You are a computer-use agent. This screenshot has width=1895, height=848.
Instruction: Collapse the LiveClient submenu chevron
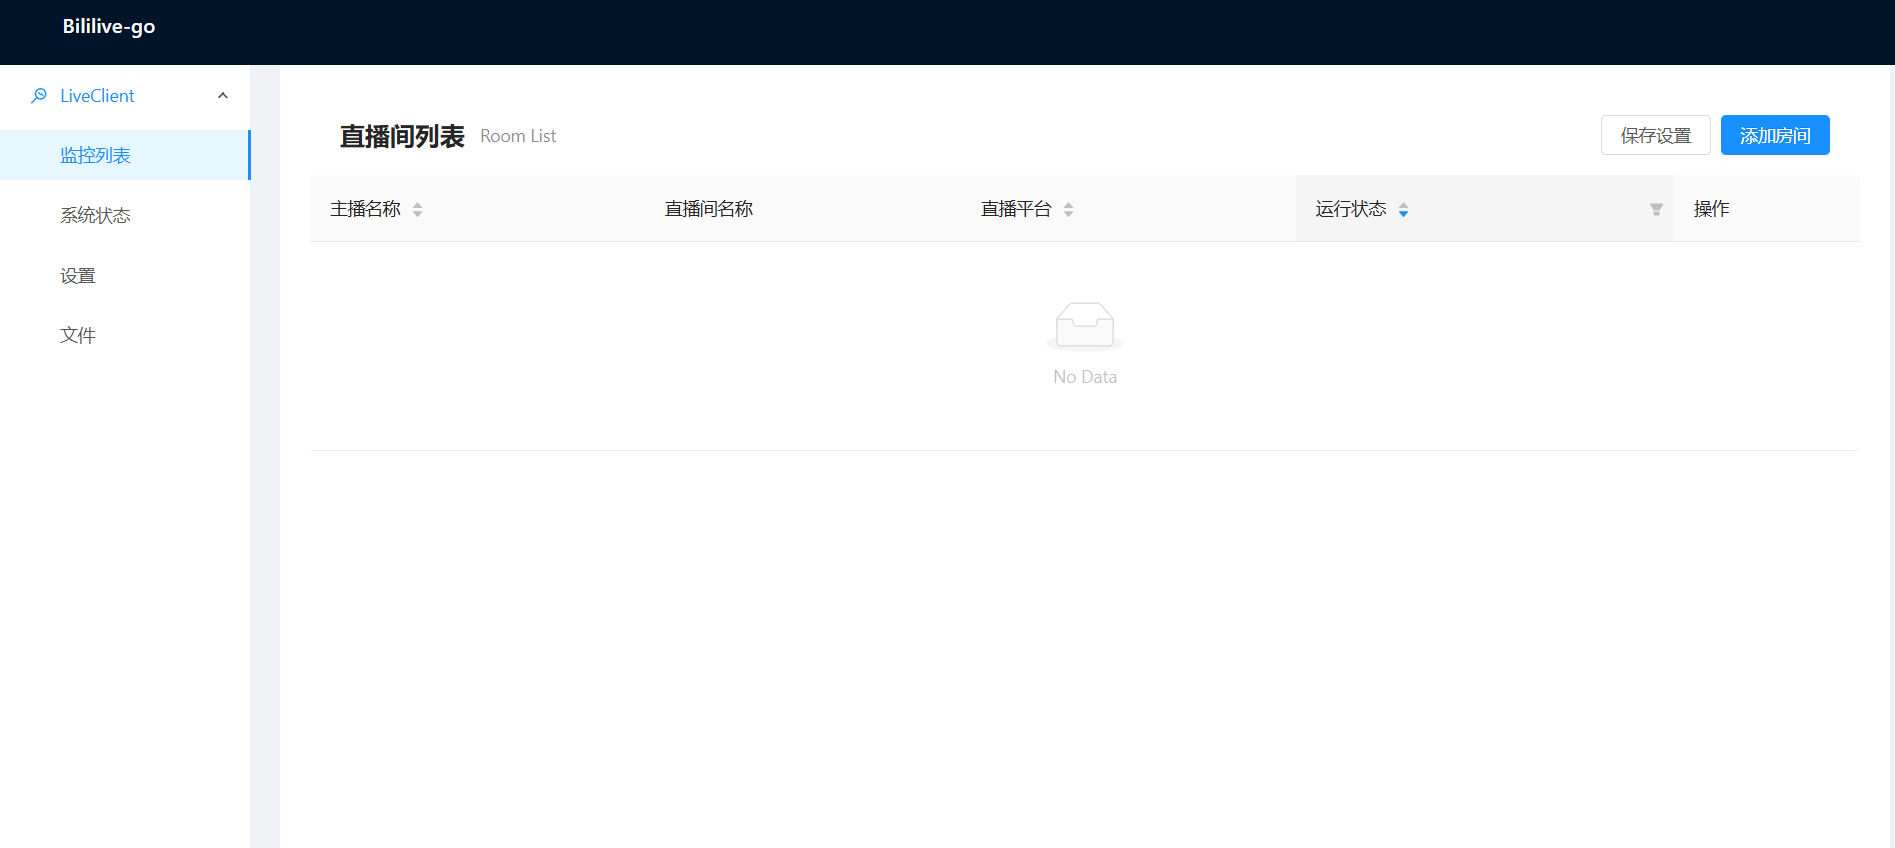(x=223, y=96)
